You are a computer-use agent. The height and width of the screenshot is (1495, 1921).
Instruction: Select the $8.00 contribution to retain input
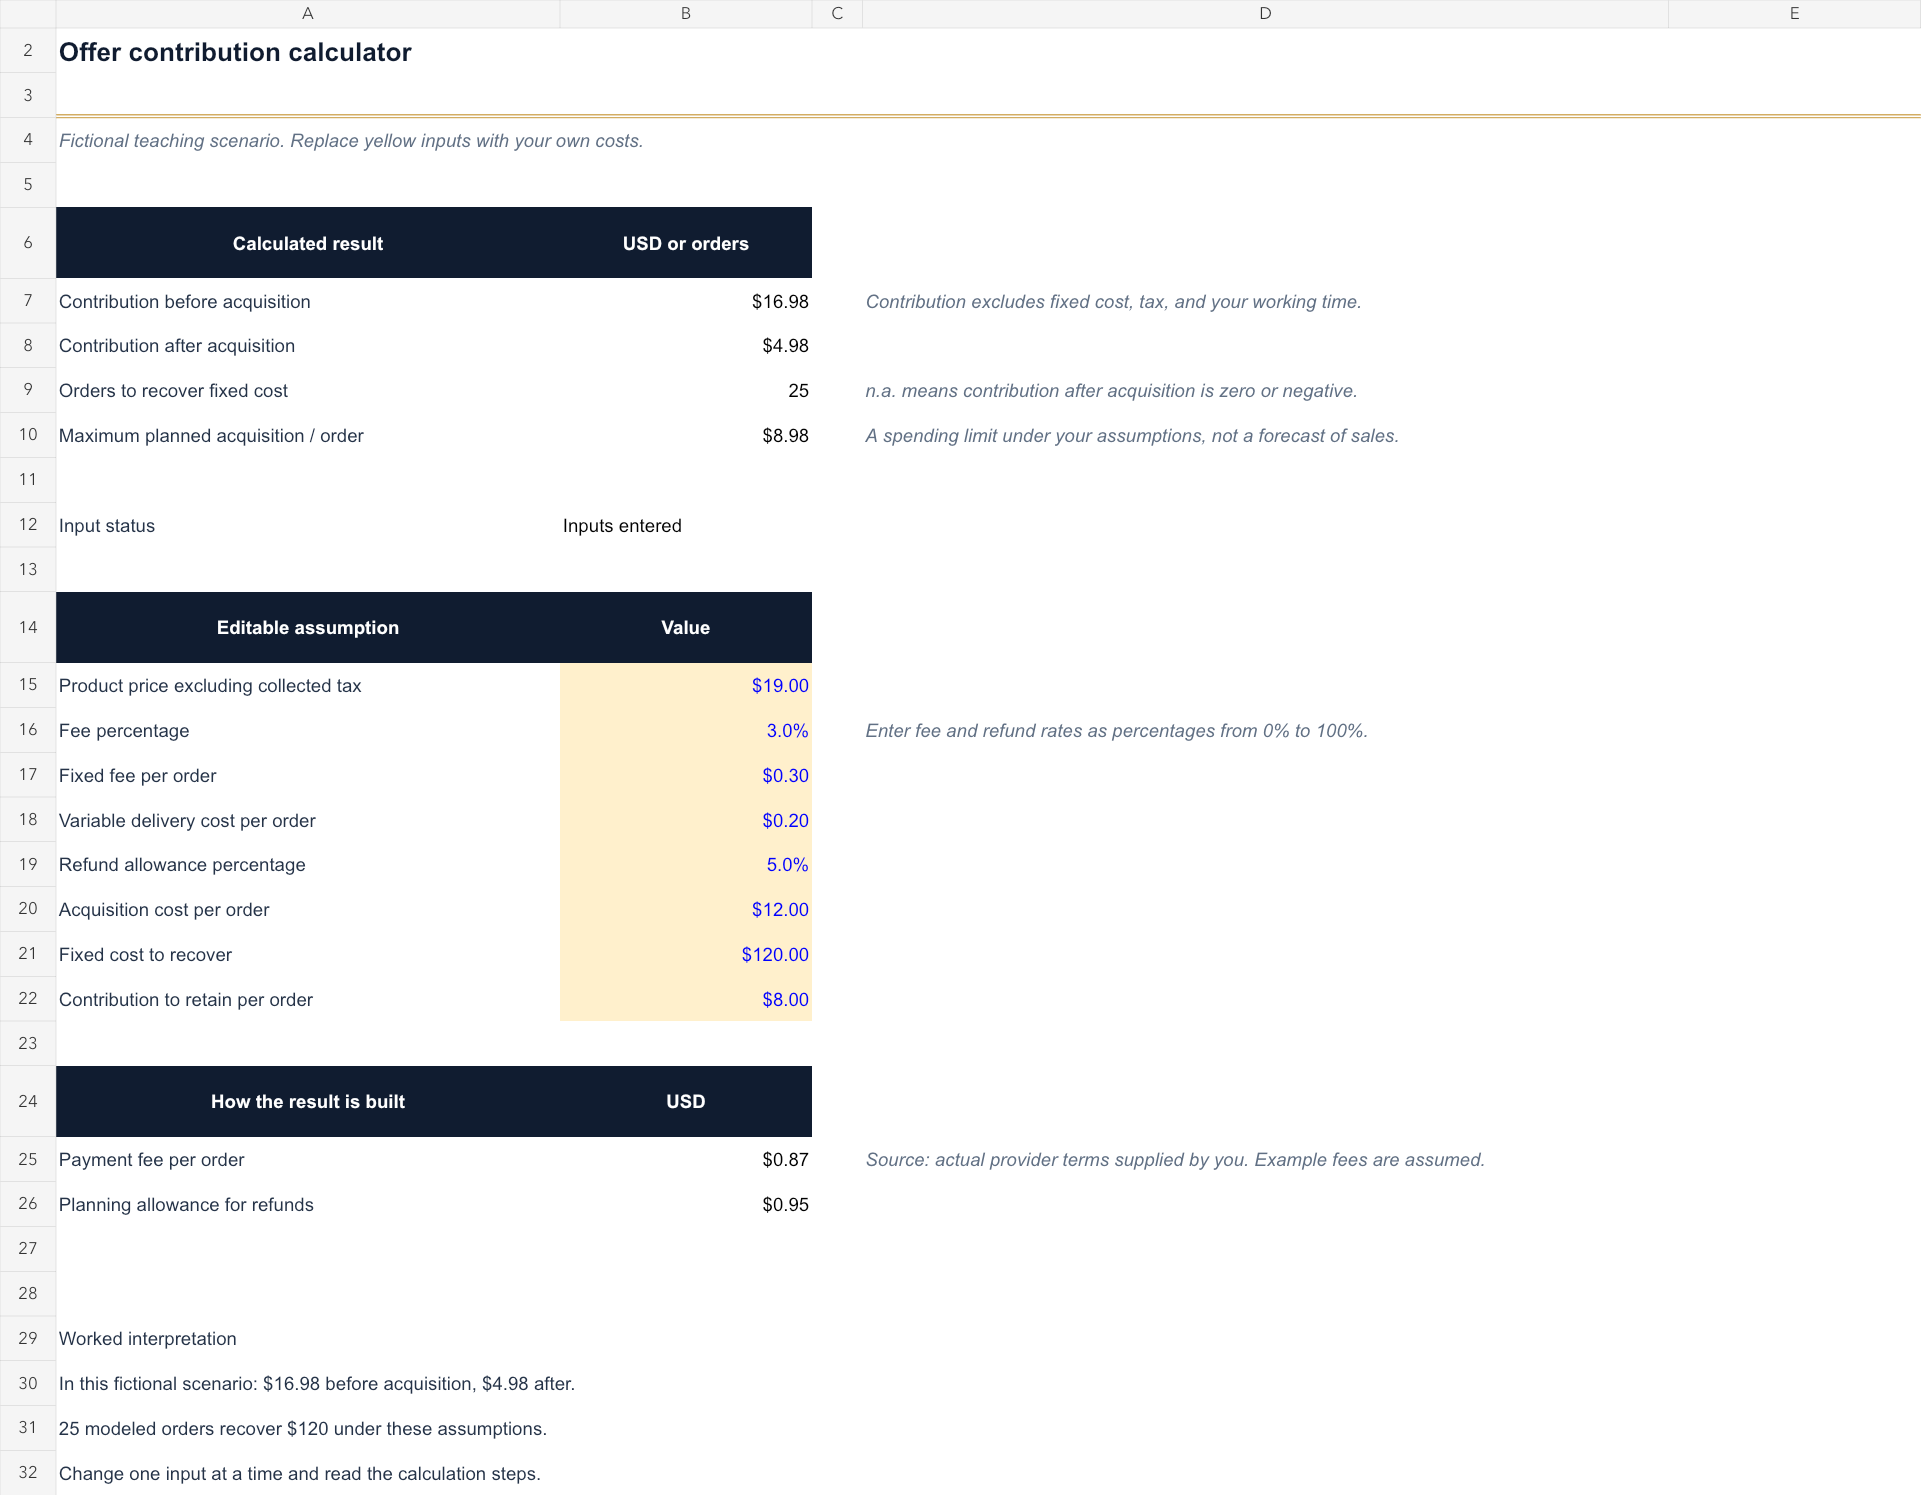click(x=686, y=999)
